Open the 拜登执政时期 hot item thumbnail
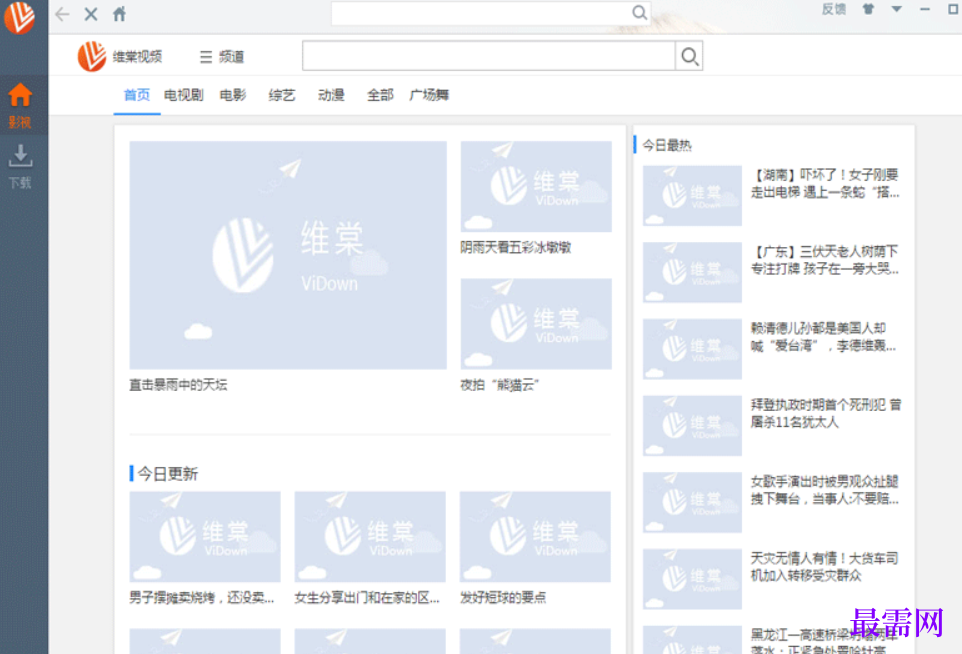The height and width of the screenshot is (654, 962). pos(692,426)
